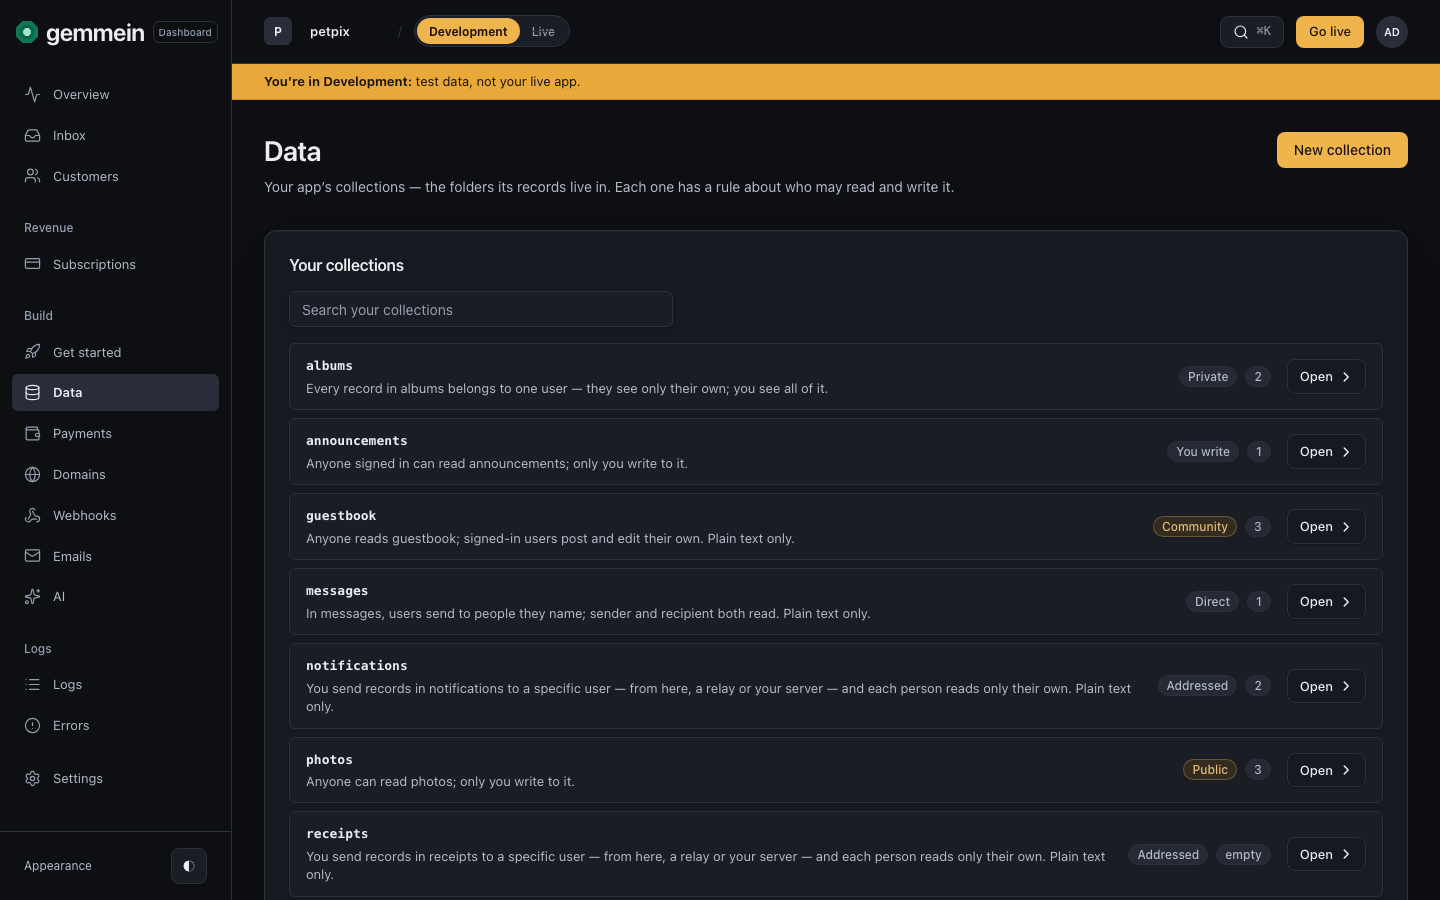This screenshot has height=900, width=1440.
Task: Click the Public badge on photos
Action: 1210,770
